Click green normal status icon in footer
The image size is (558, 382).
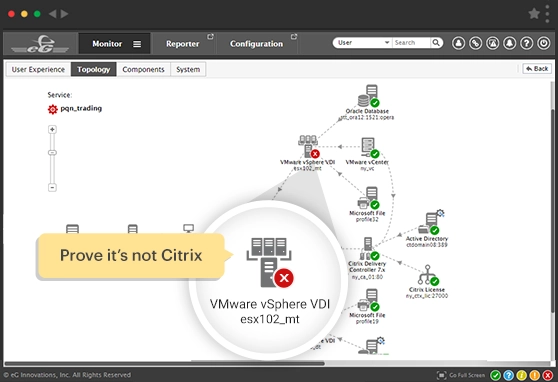(x=495, y=375)
